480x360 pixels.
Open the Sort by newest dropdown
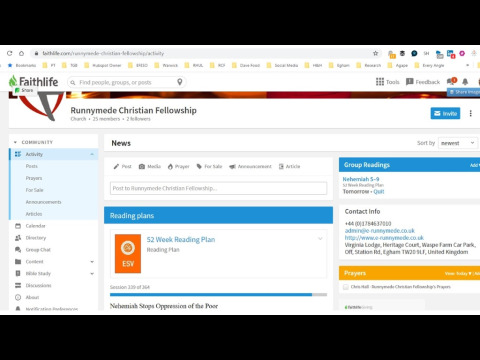[458, 143]
